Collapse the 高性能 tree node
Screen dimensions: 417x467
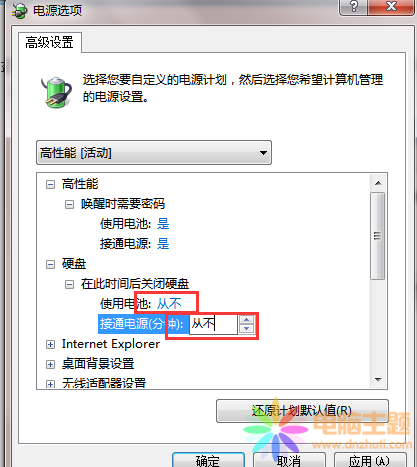[x=50, y=184]
